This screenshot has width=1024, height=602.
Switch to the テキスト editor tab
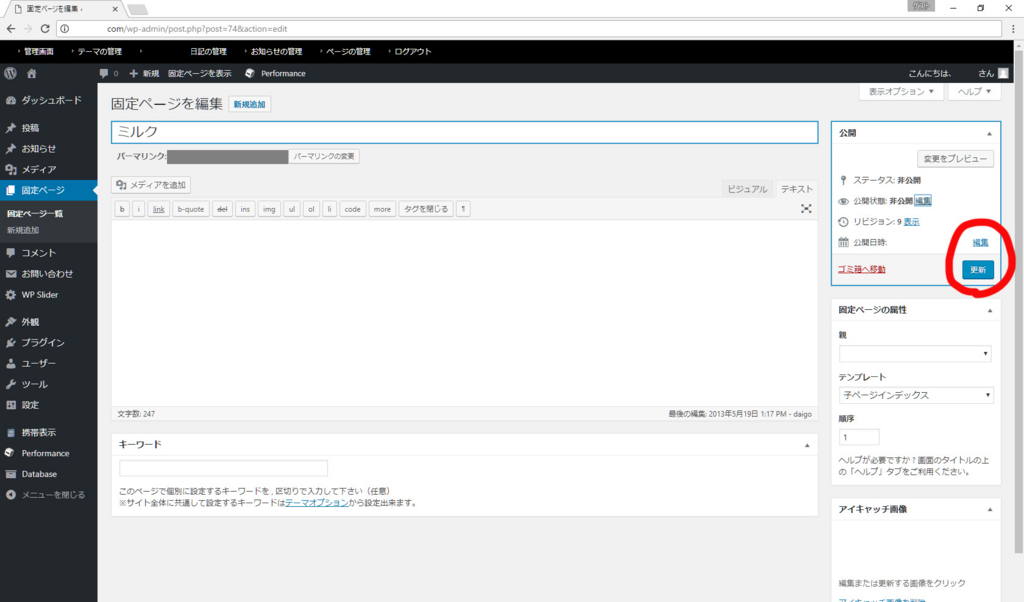[x=797, y=189]
